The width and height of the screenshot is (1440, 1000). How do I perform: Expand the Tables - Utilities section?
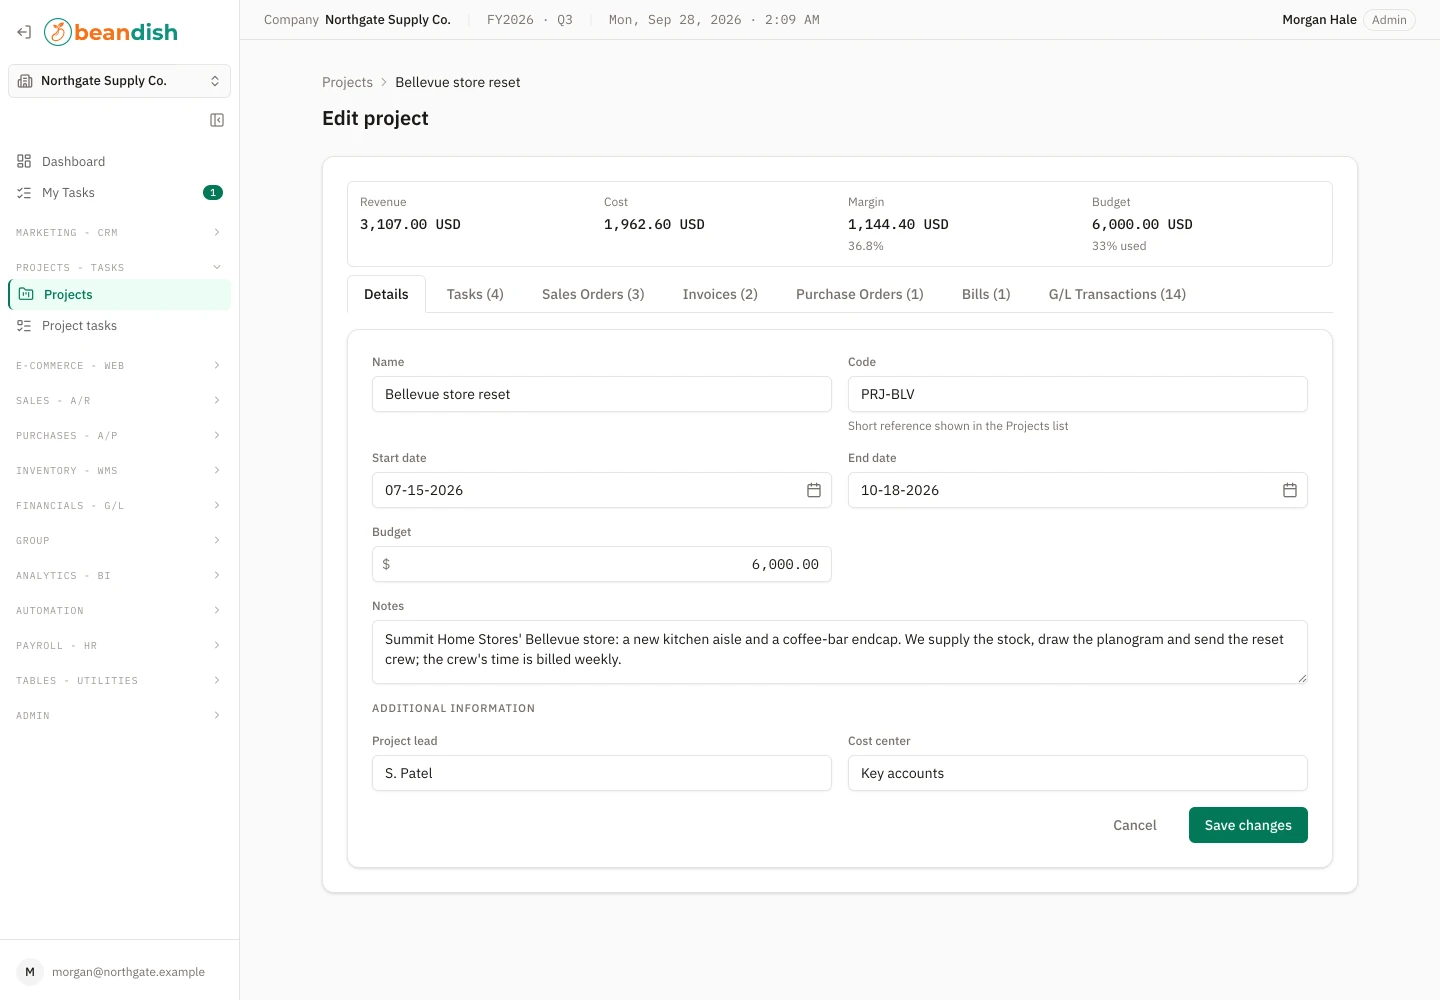119,680
